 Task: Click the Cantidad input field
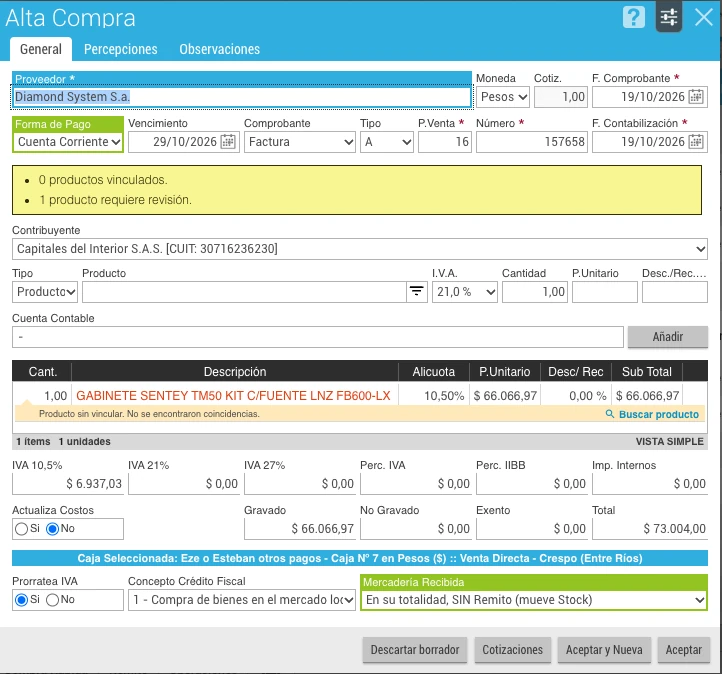(535, 292)
